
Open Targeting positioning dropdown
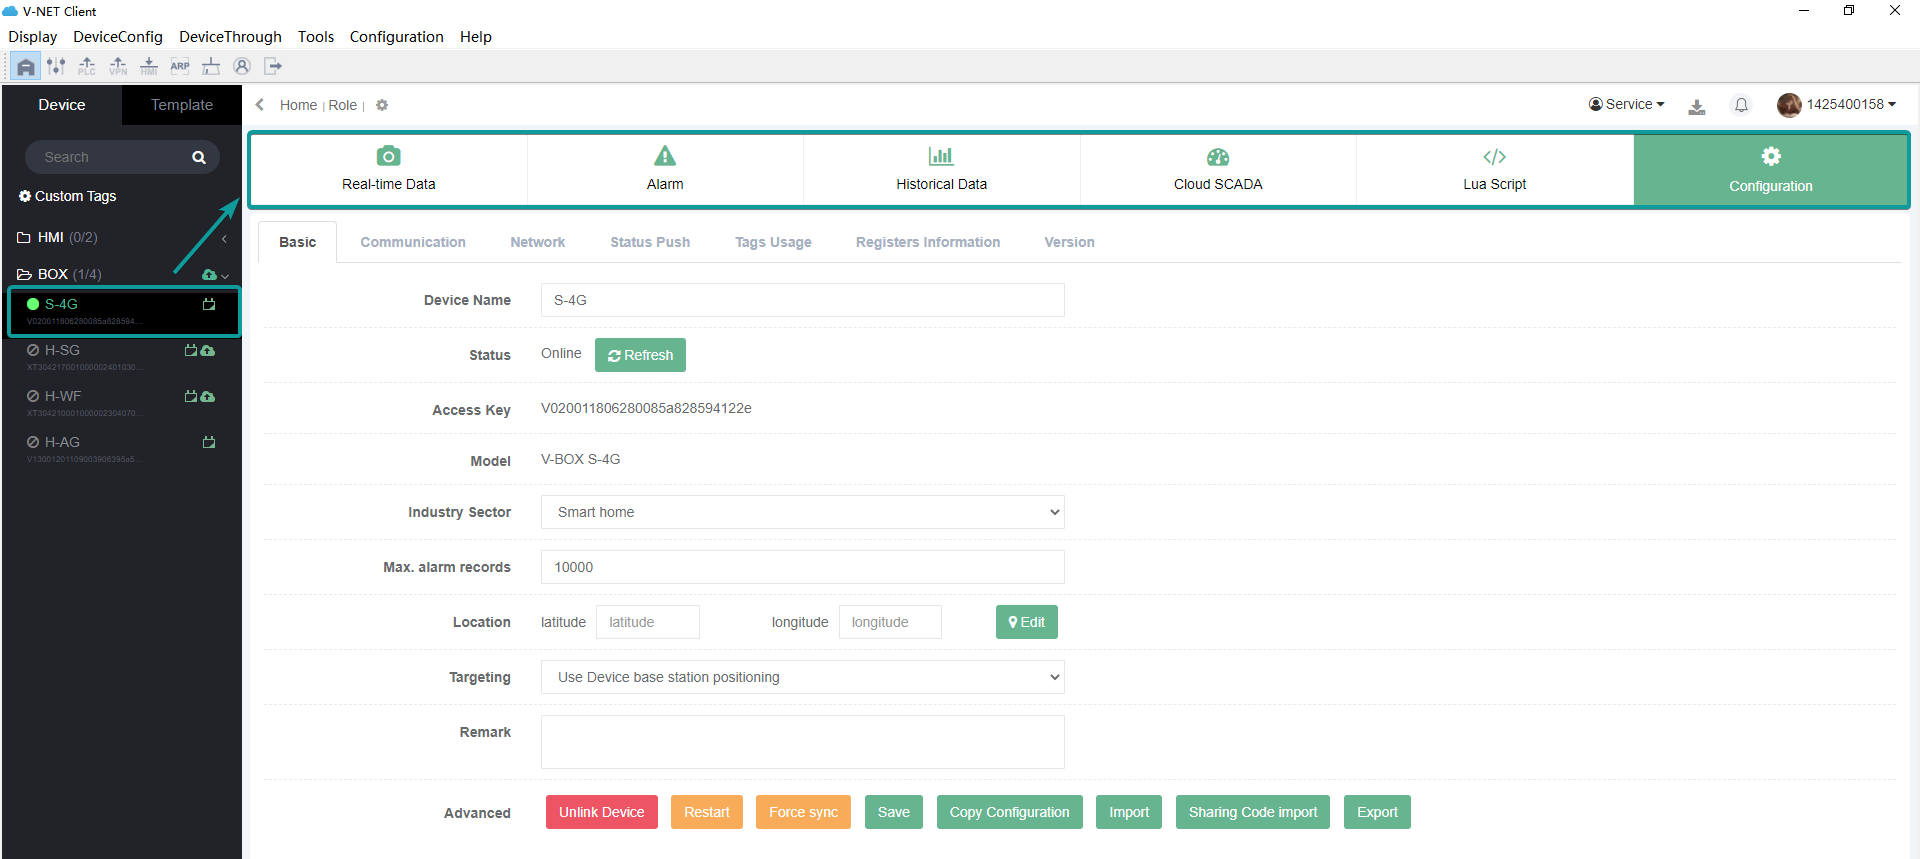803,677
